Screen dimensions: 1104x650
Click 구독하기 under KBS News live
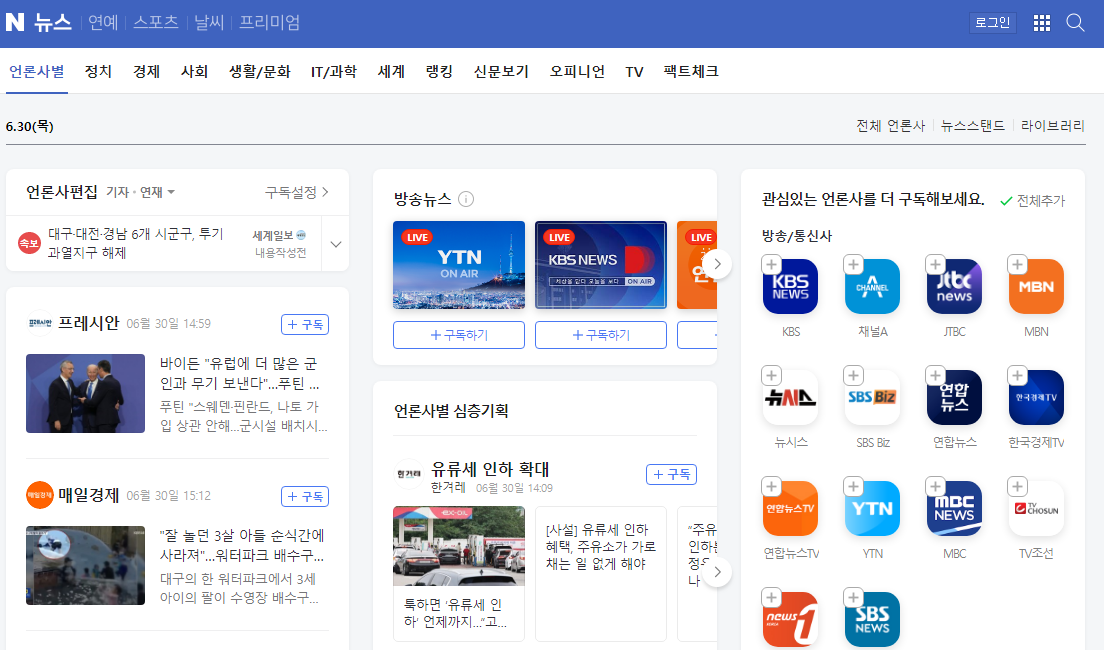[x=601, y=335]
